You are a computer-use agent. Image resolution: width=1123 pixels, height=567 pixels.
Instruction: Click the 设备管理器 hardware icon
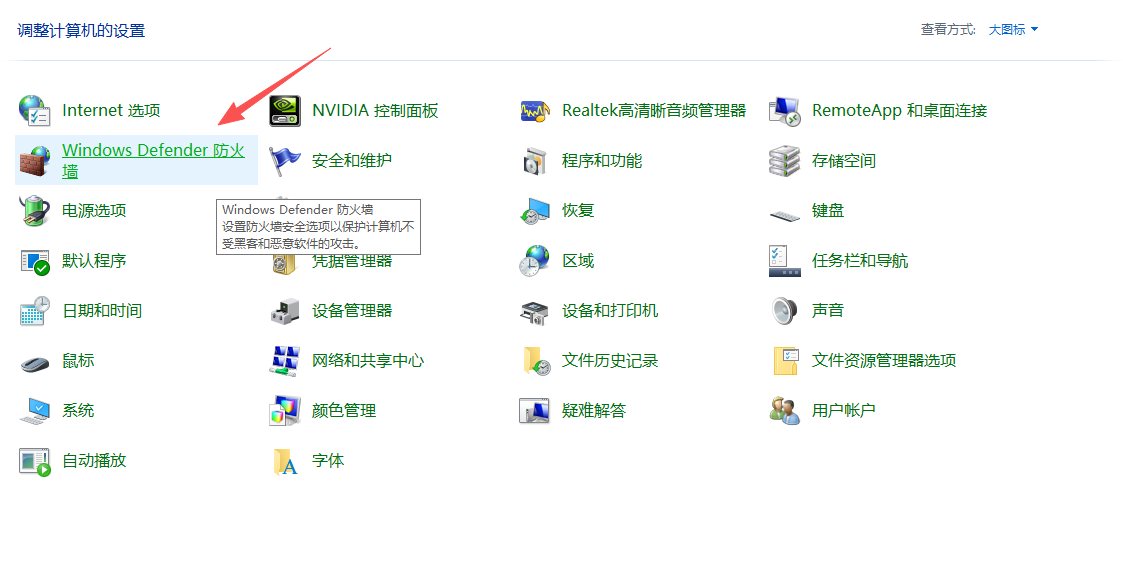[284, 311]
